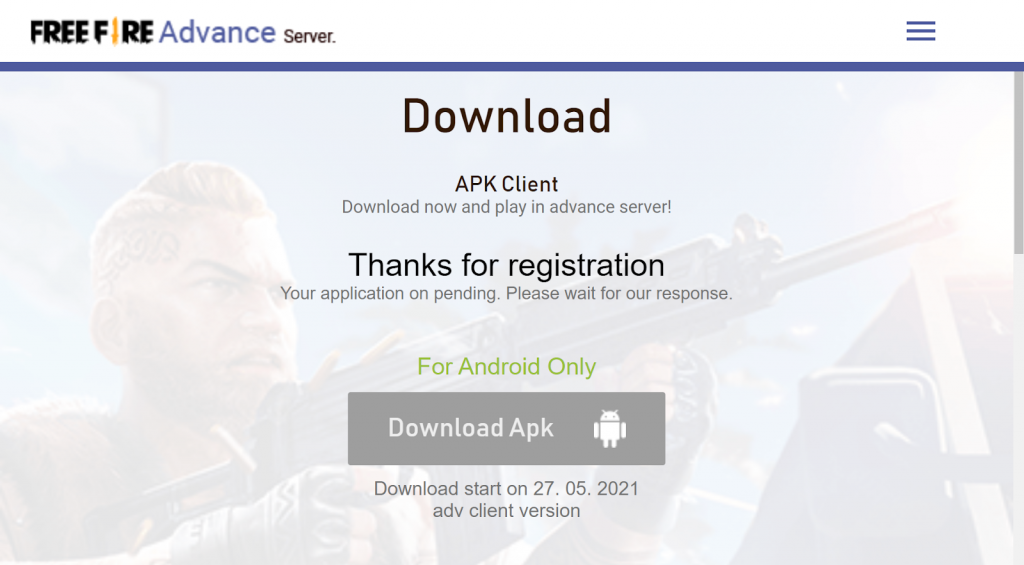
Task: Click the green 'For Android Only' label
Action: 507,366
